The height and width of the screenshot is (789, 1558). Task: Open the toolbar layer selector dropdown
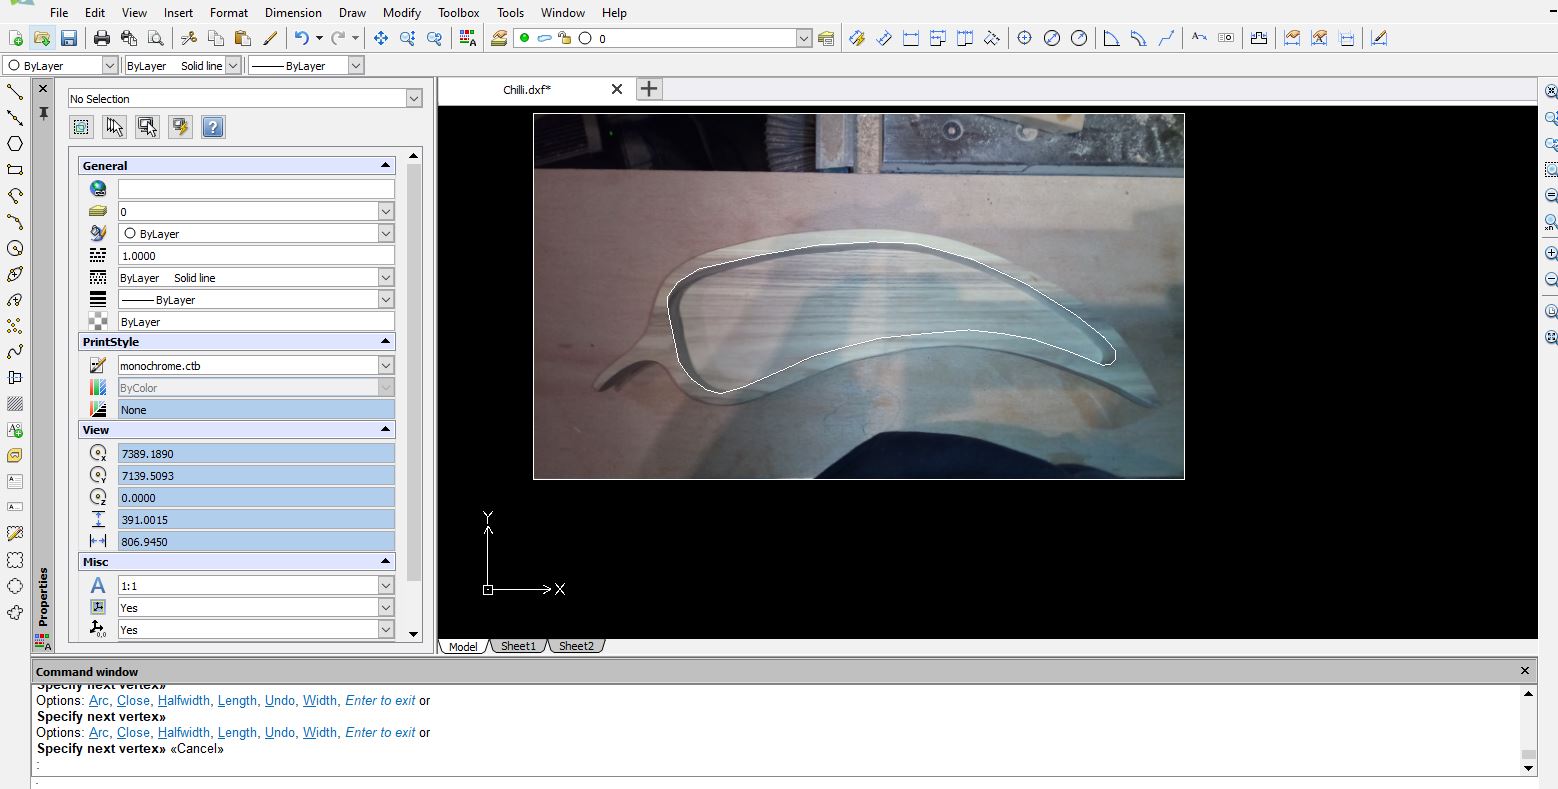804,38
